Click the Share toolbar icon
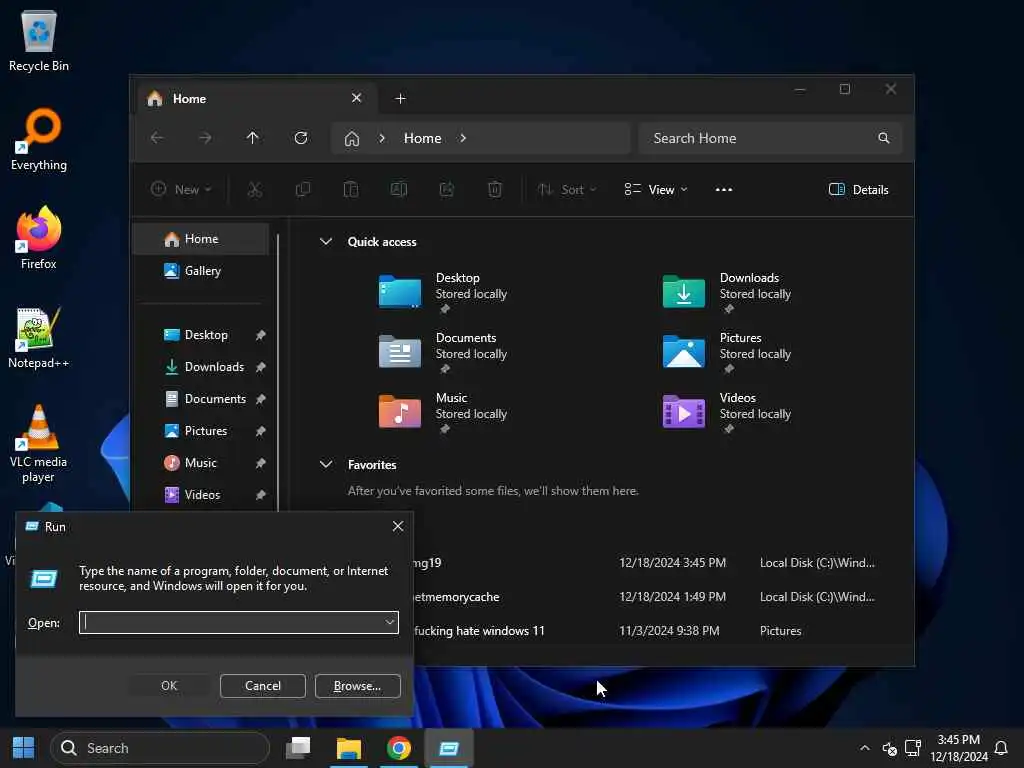Image resolution: width=1024 pixels, height=768 pixels. 447,189
